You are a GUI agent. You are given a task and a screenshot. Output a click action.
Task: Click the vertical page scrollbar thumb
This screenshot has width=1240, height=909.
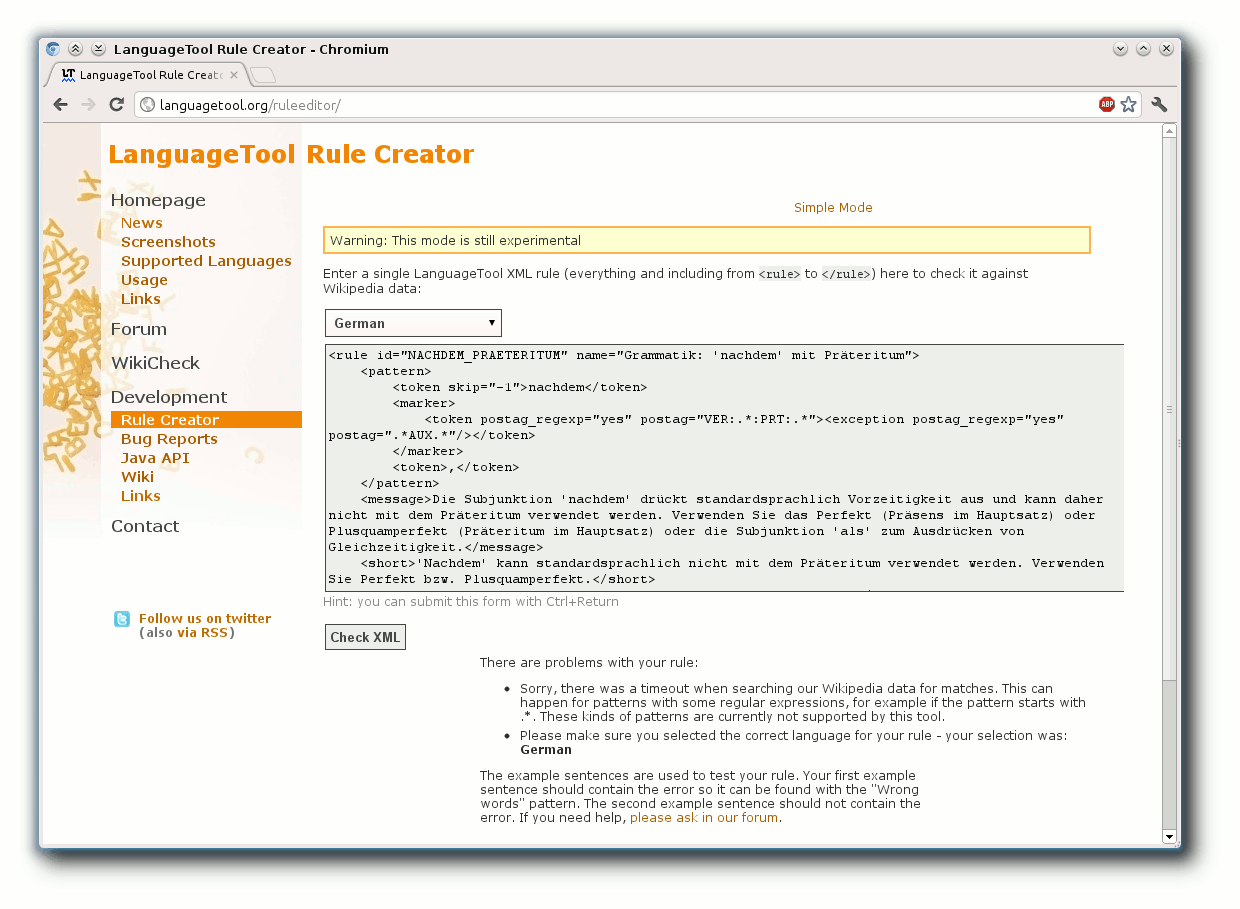1169,409
